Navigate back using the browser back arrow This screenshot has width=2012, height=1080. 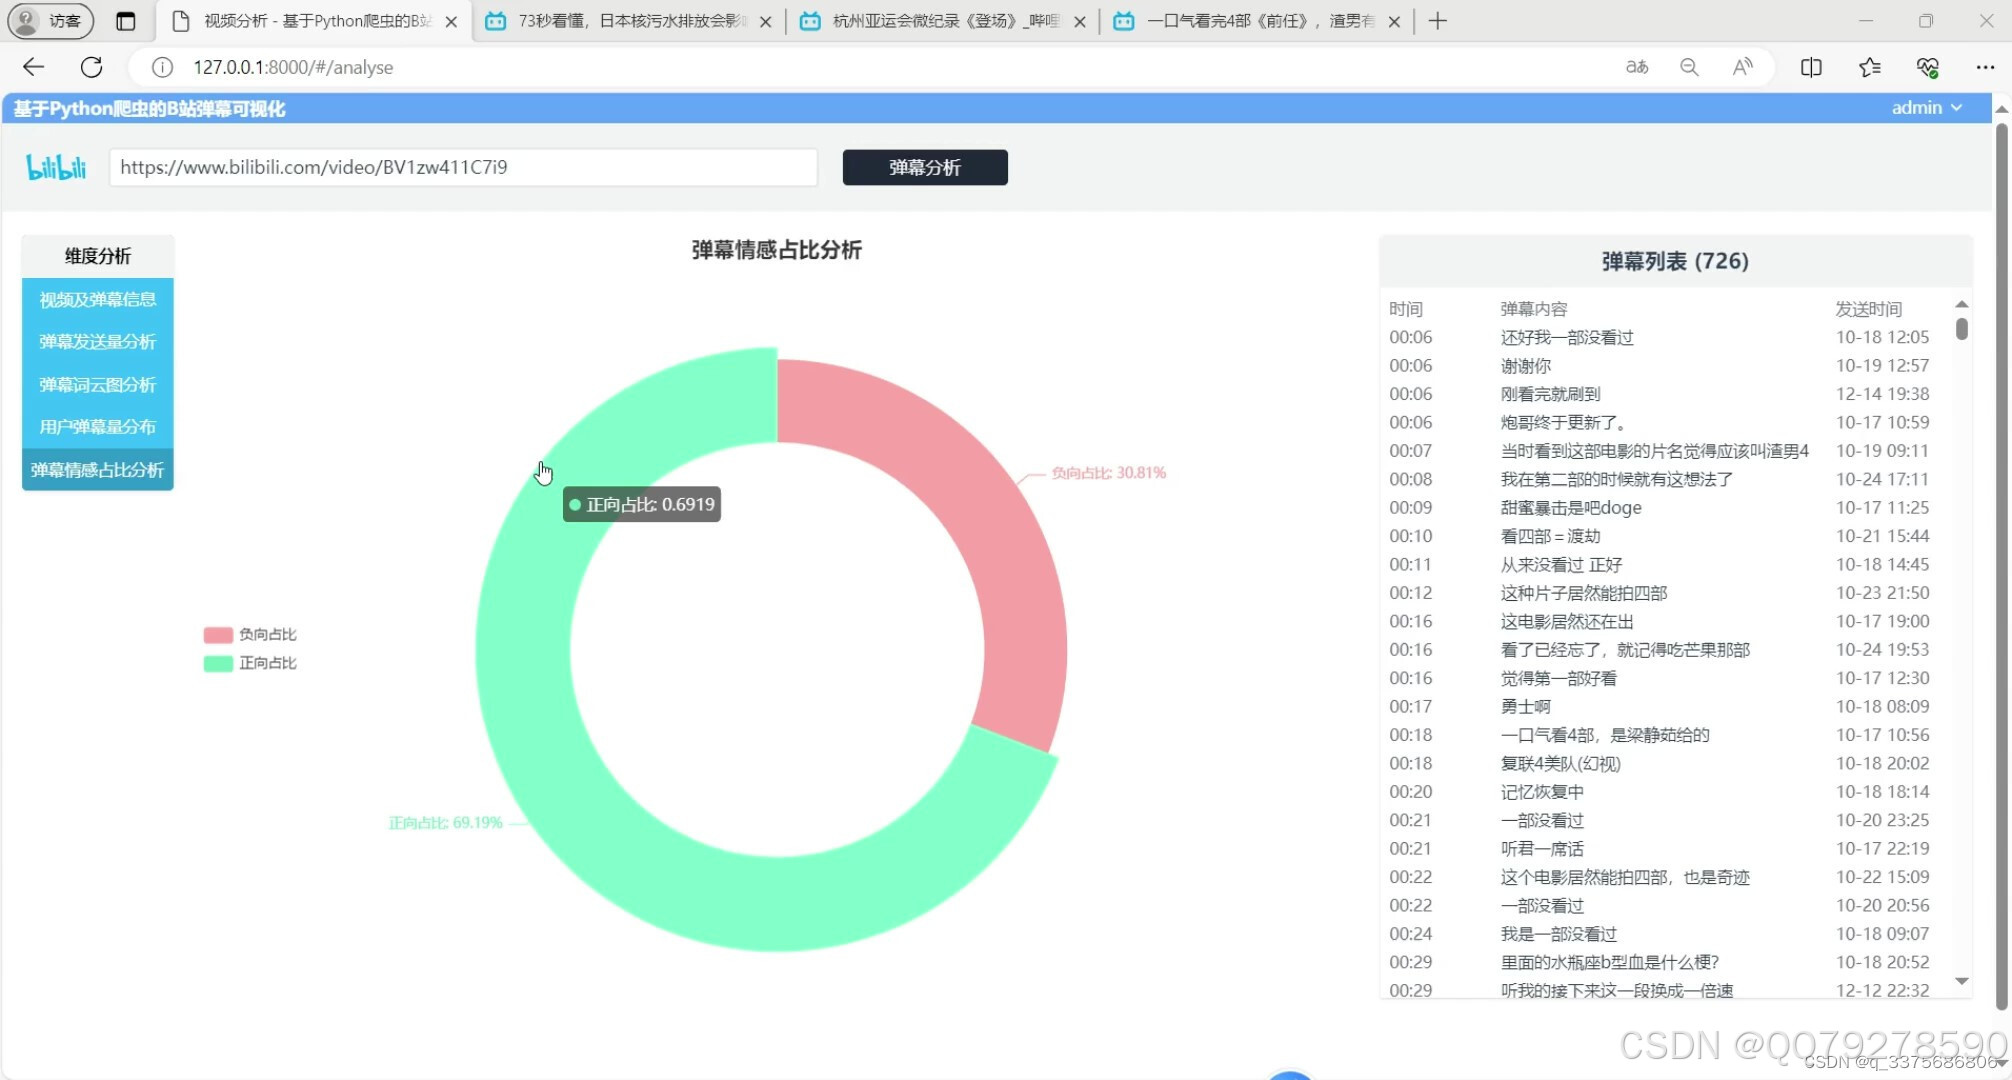tap(33, 67)
